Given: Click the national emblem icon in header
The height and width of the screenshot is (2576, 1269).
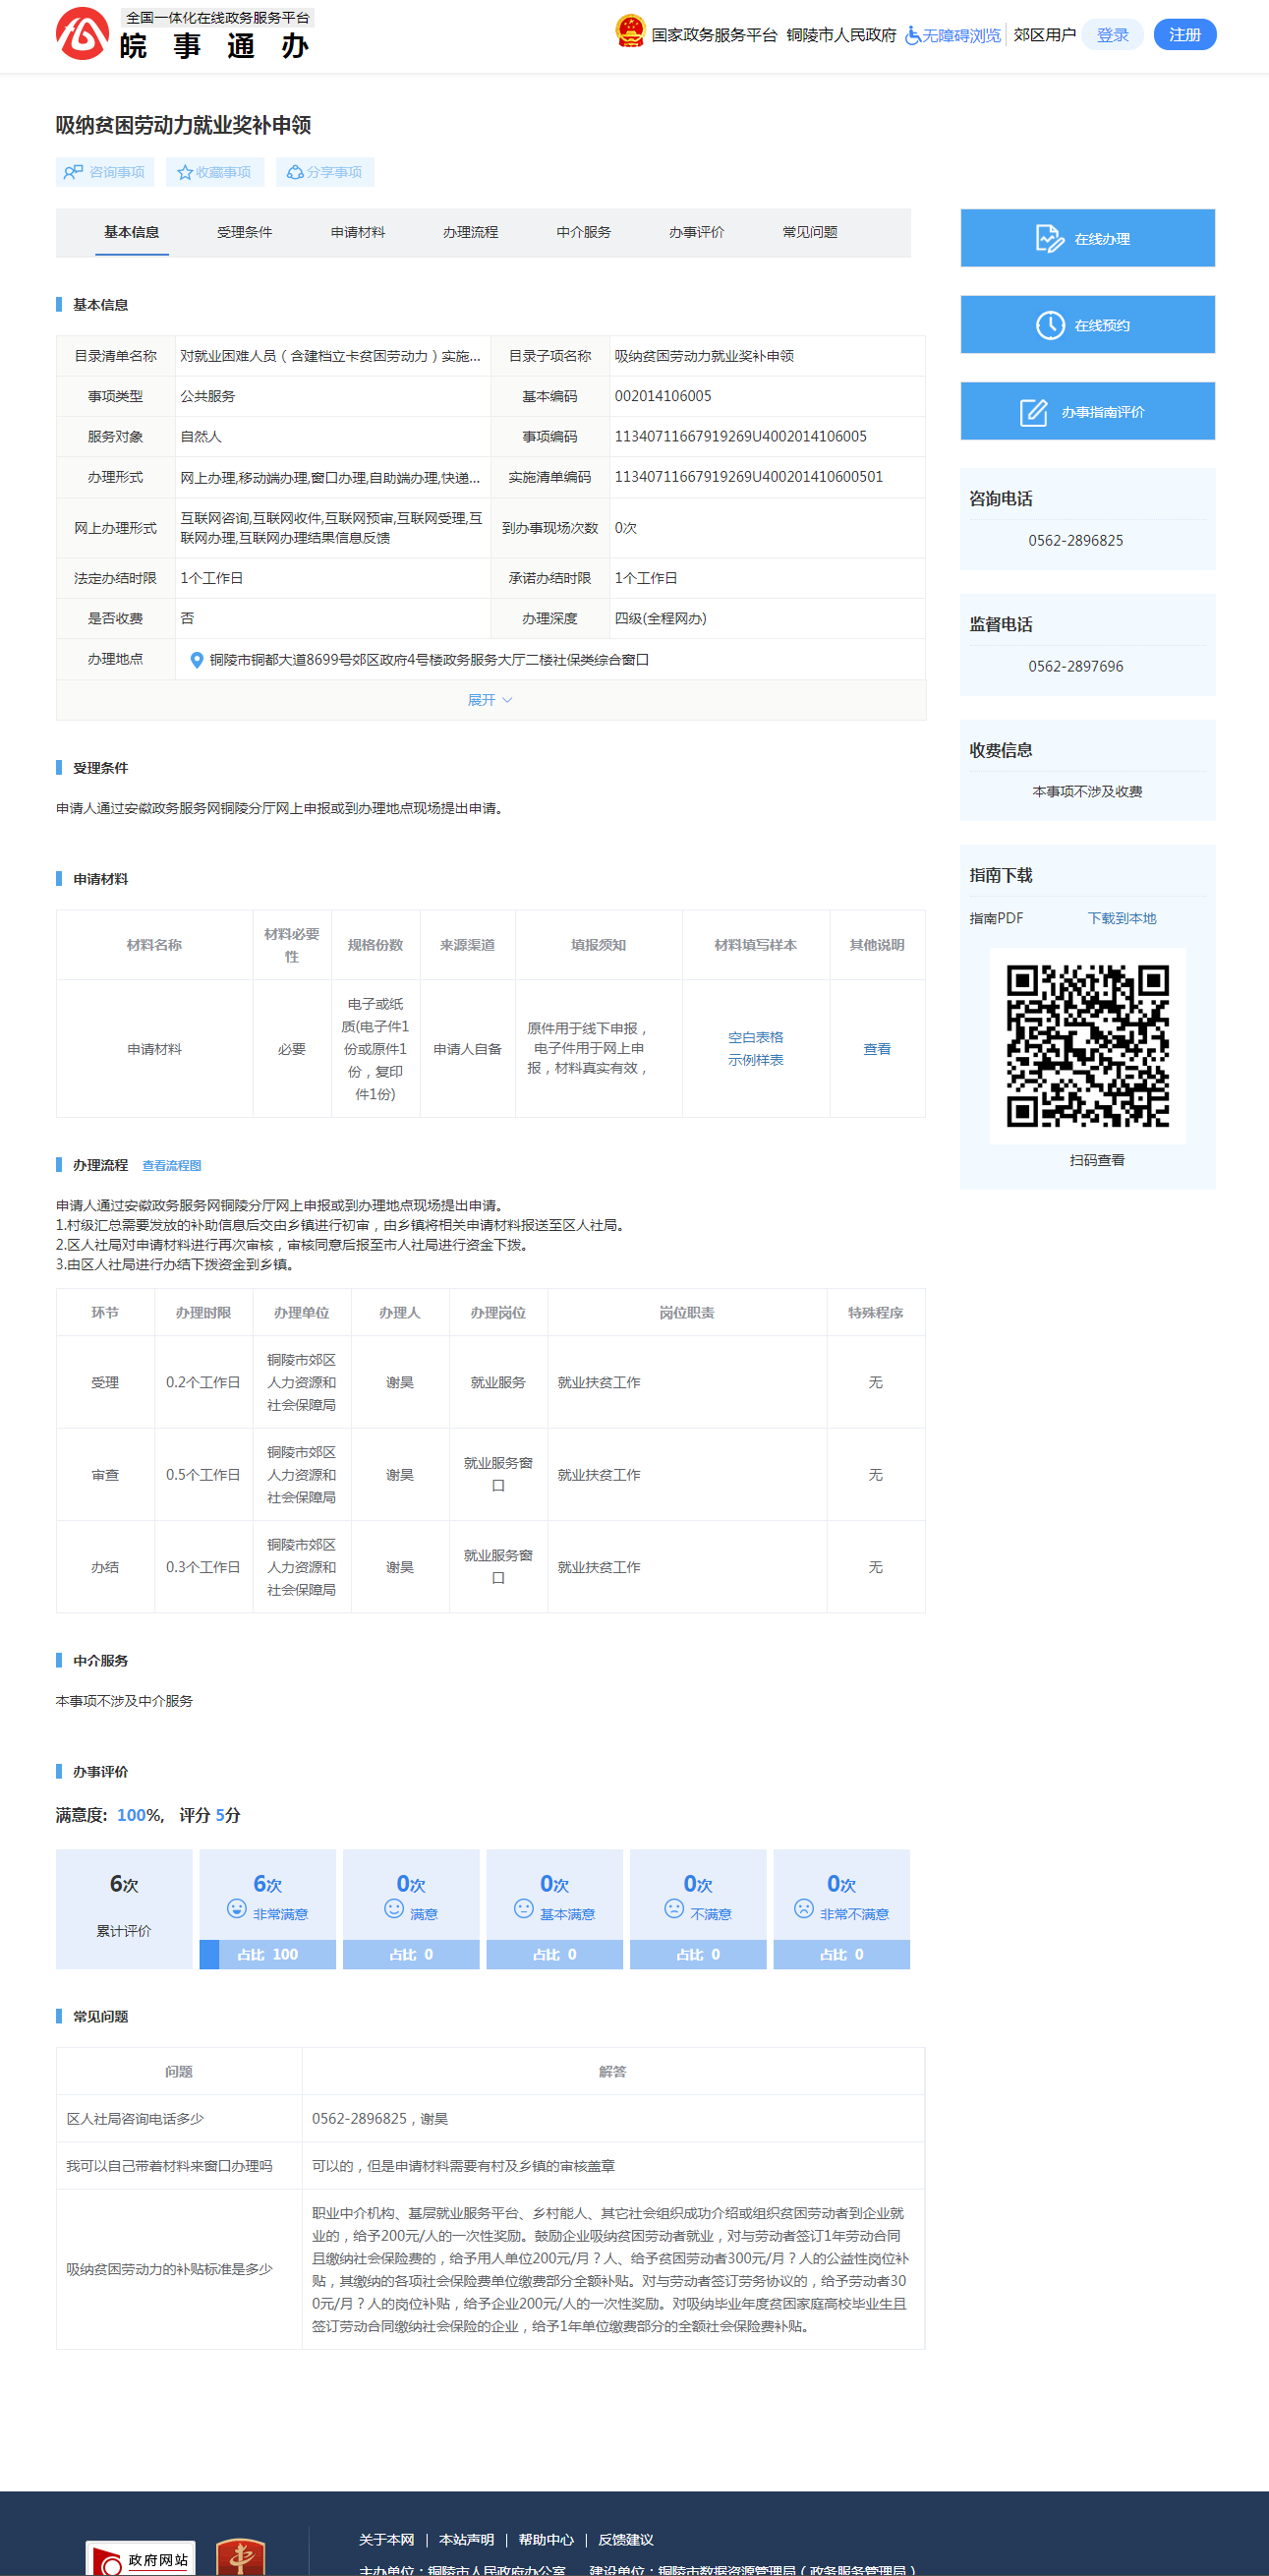Looking at the screenshot, I should [x=629, y=32].
